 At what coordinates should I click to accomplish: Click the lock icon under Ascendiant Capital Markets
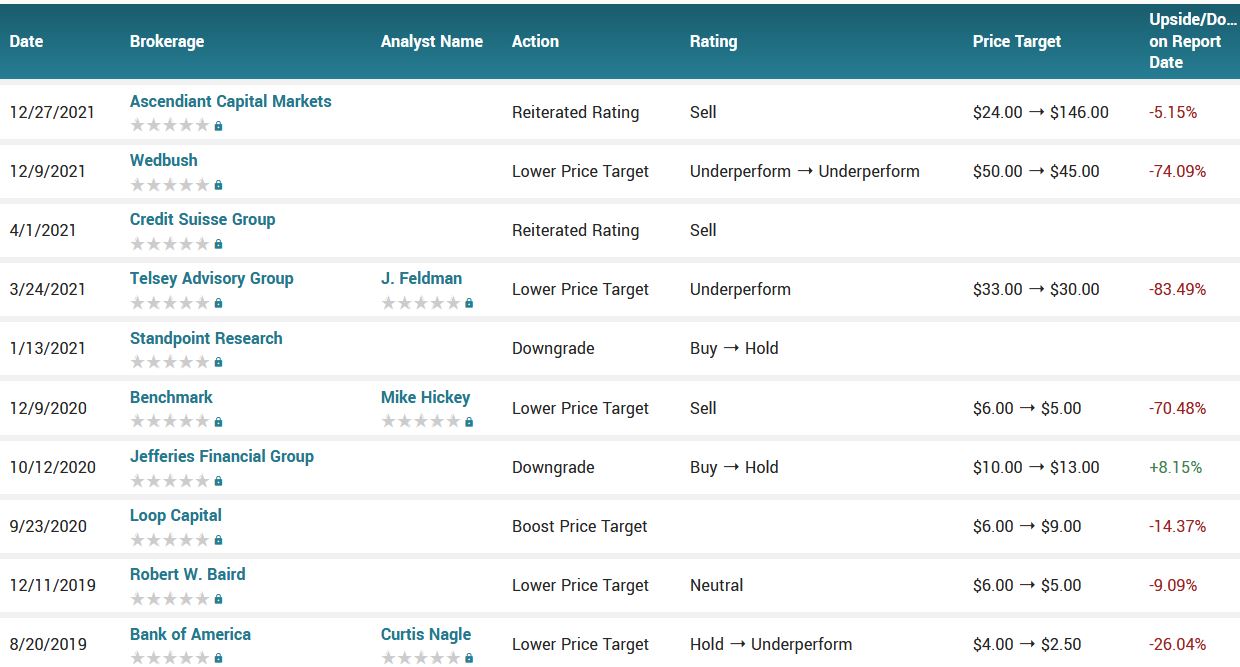219,126
